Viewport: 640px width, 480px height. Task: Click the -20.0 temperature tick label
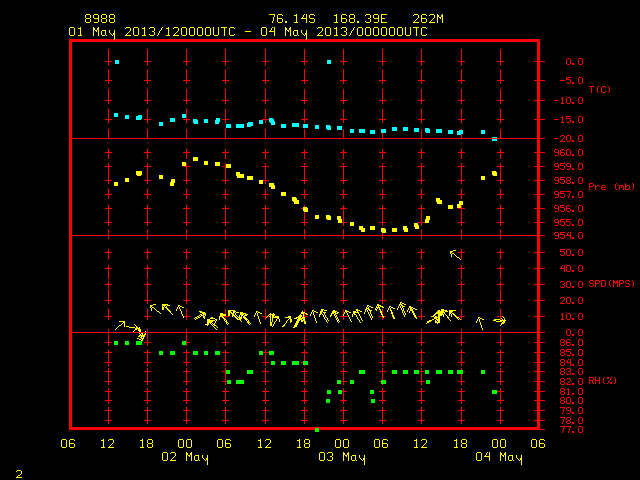tap(569, 139)
